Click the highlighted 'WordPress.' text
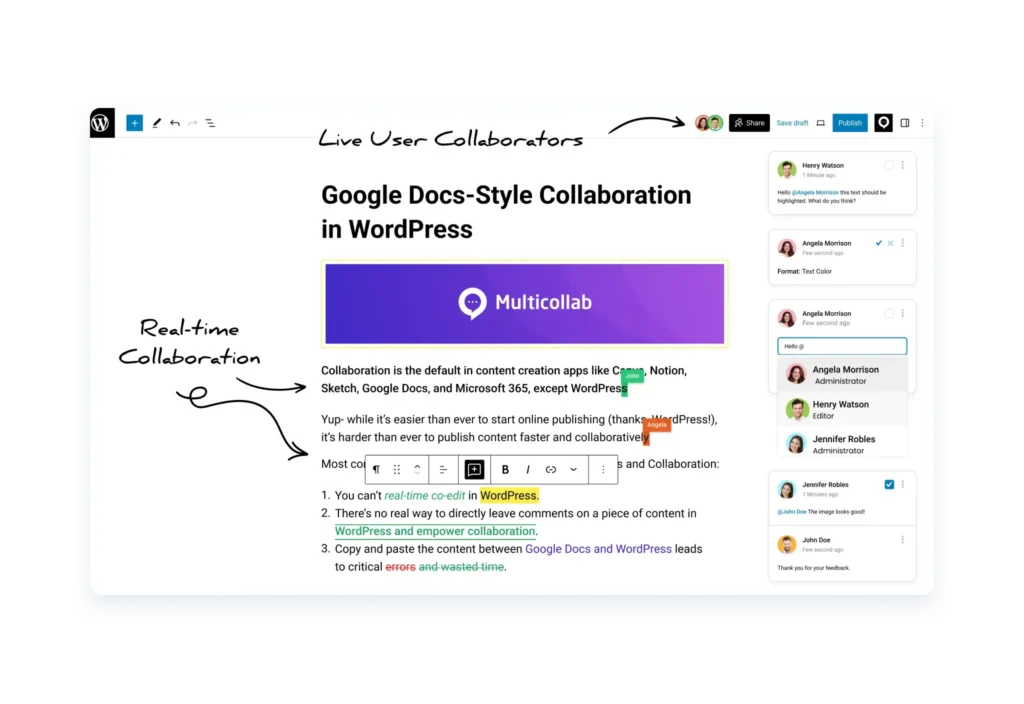Image resolution: width=1024 pixels, height=704 pixels. 509,496
